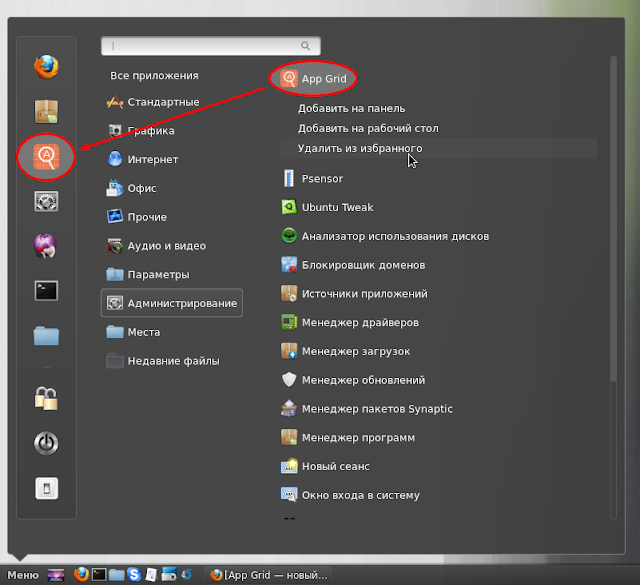Open the Files folder icon in favorites
This screenshot has height=585, width=640.
pos(46,336)
